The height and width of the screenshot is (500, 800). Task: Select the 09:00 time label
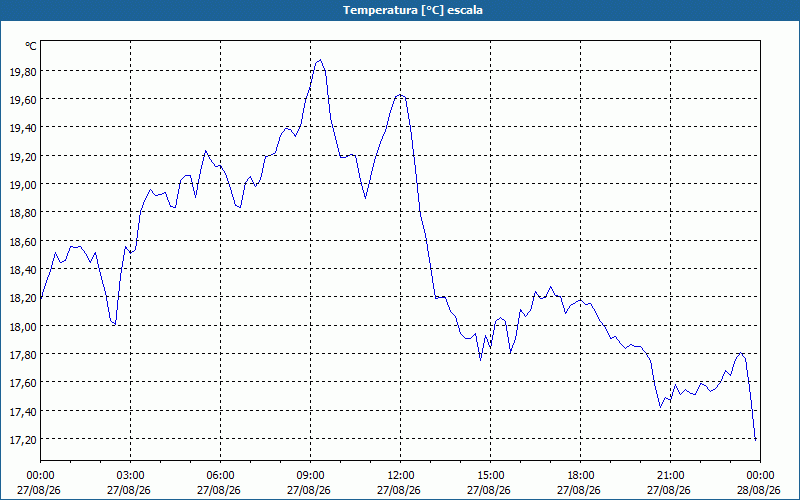pyautogui.click(x=310, y=476)
